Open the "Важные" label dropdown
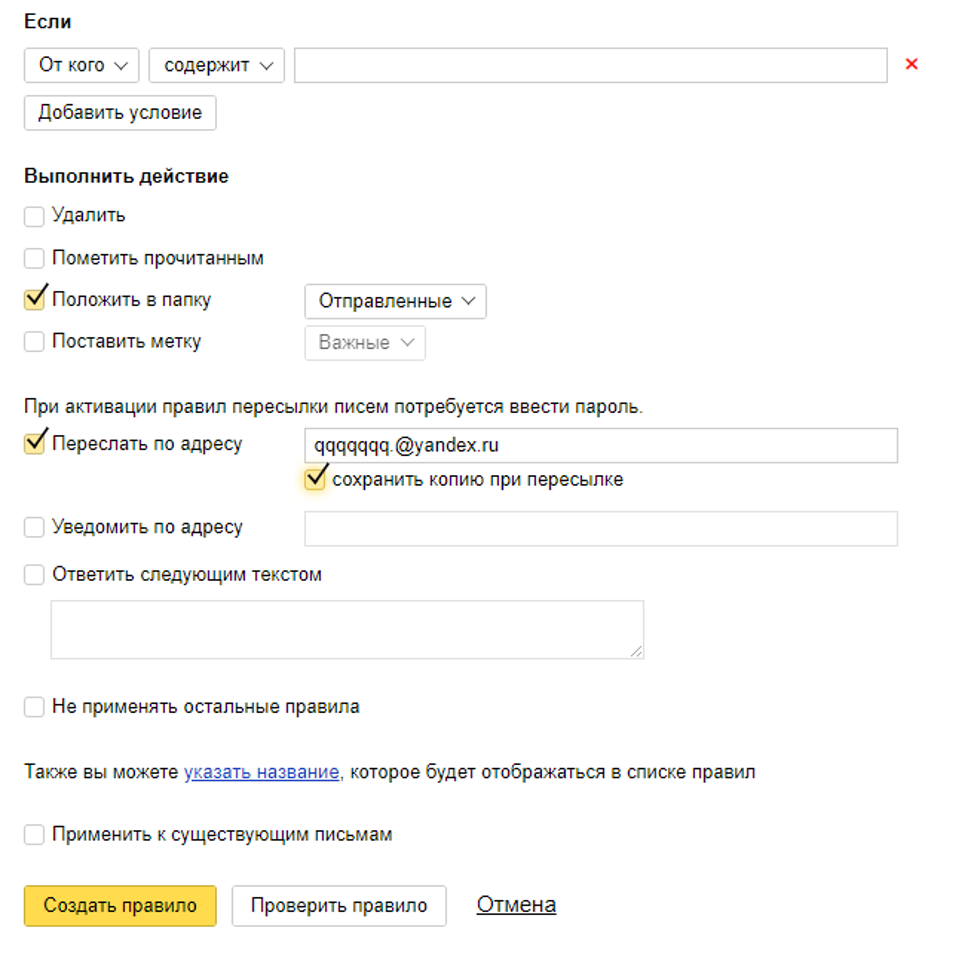This screenshot has height=954, width=972. (x=365, y=343)
